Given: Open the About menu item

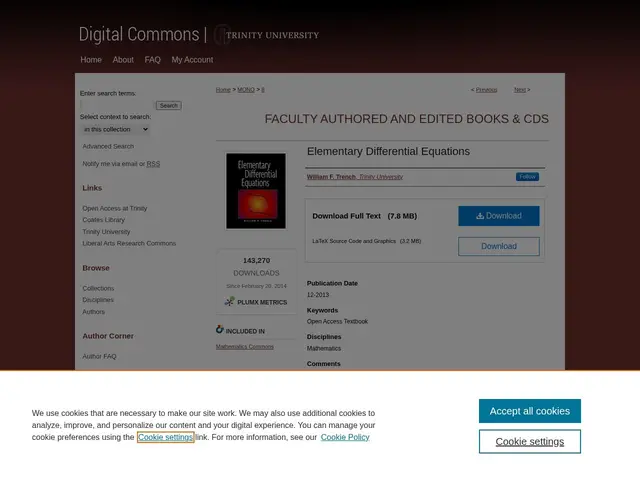Looking at the screenshot, I should 123,60.
